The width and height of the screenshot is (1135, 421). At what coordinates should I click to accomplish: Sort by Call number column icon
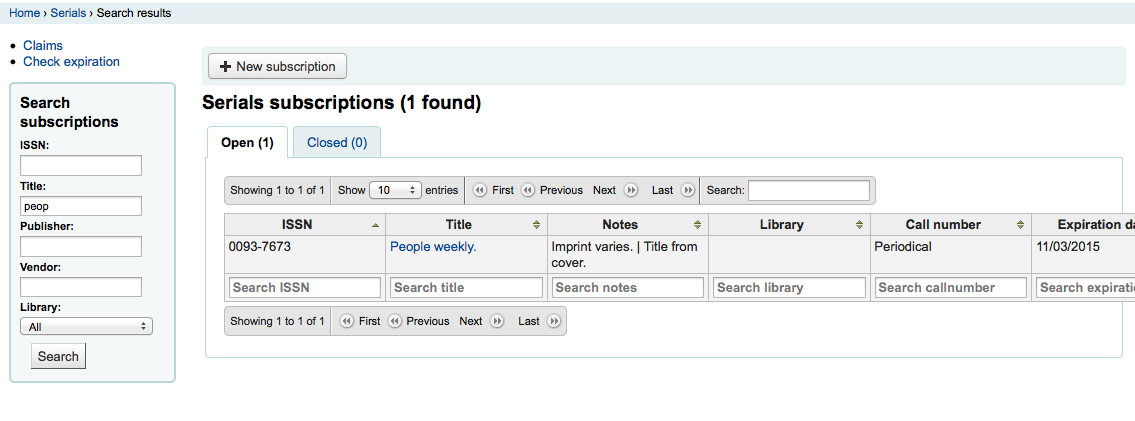pos(1020,225)
